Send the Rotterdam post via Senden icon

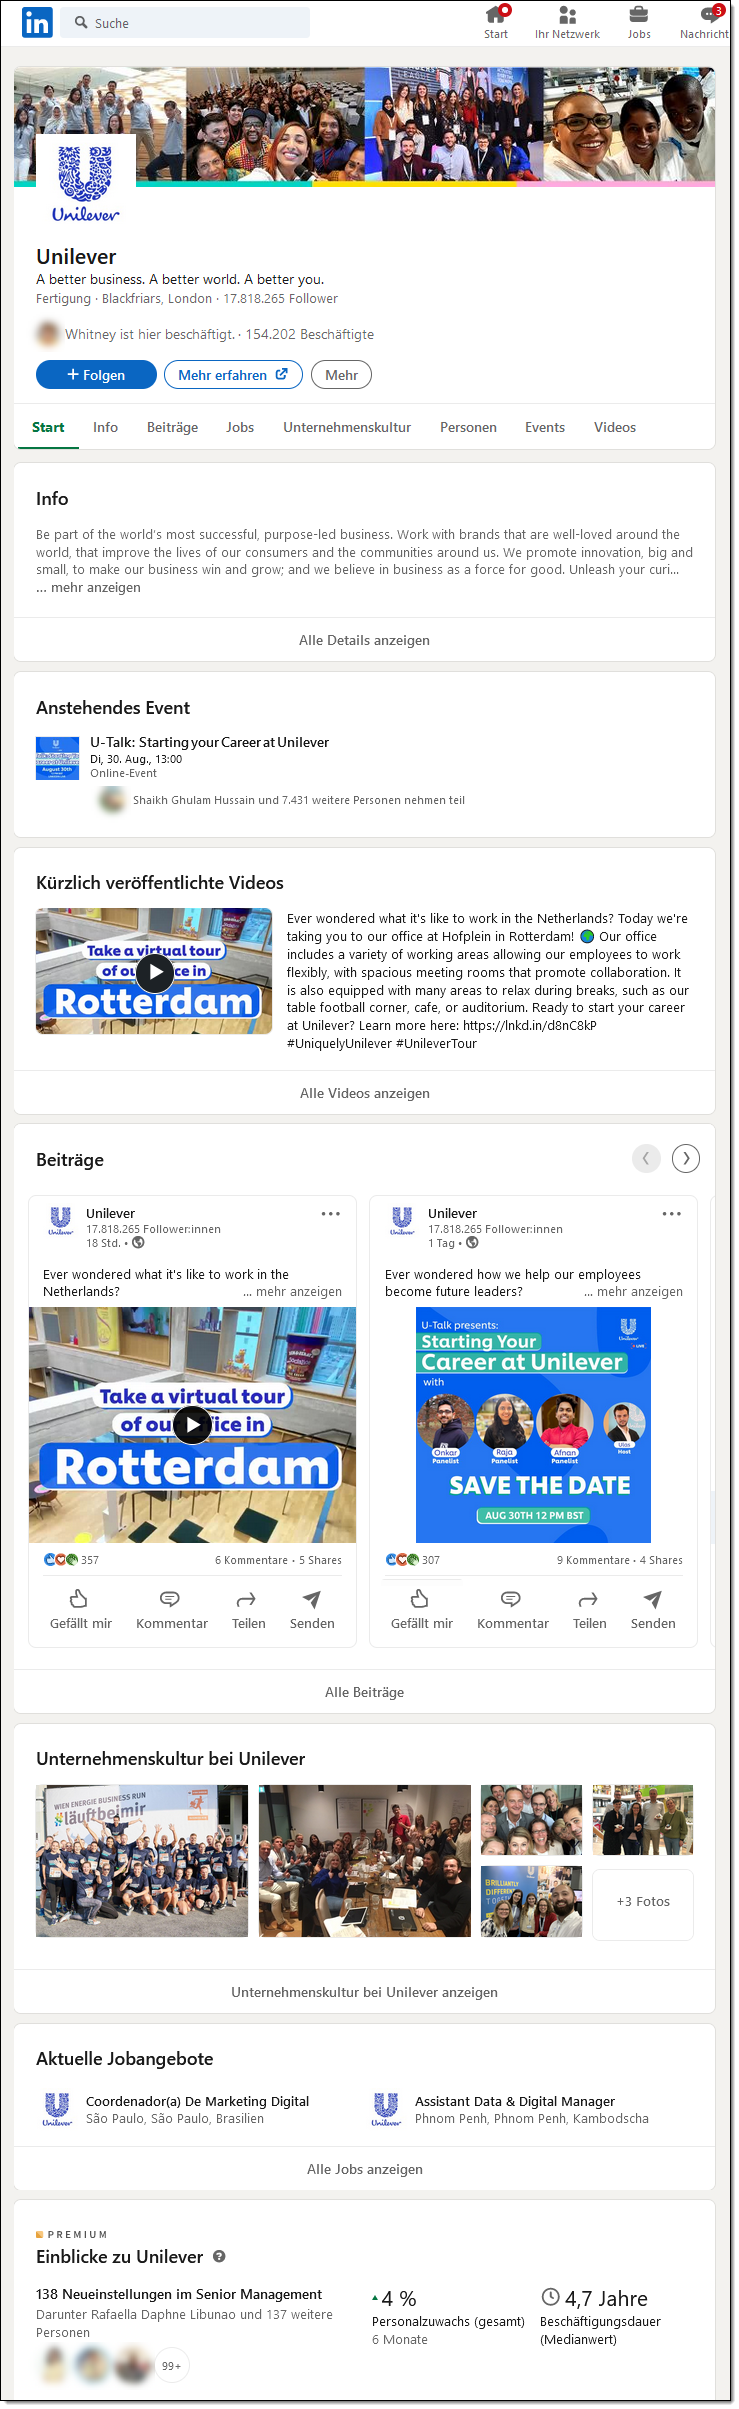click(312, 1609)
